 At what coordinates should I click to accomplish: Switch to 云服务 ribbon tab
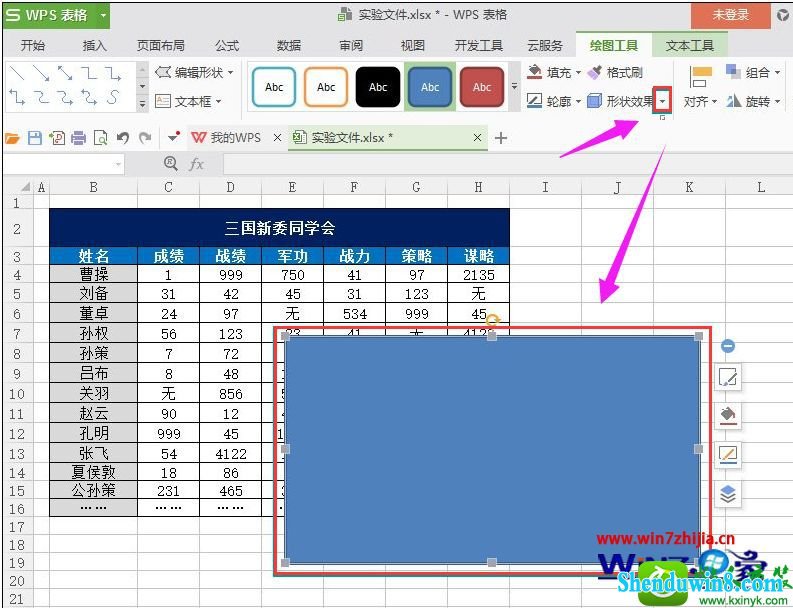(x=545, y=46)
